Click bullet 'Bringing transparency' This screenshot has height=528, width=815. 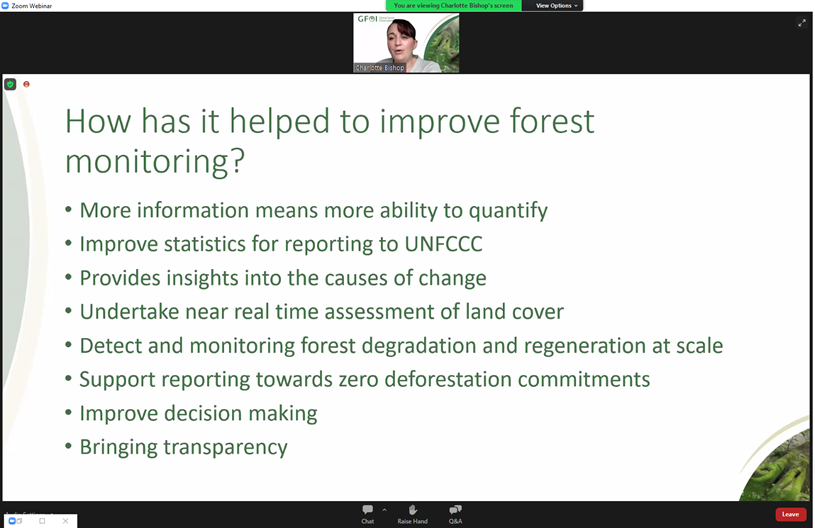click(x=183, y=447)
